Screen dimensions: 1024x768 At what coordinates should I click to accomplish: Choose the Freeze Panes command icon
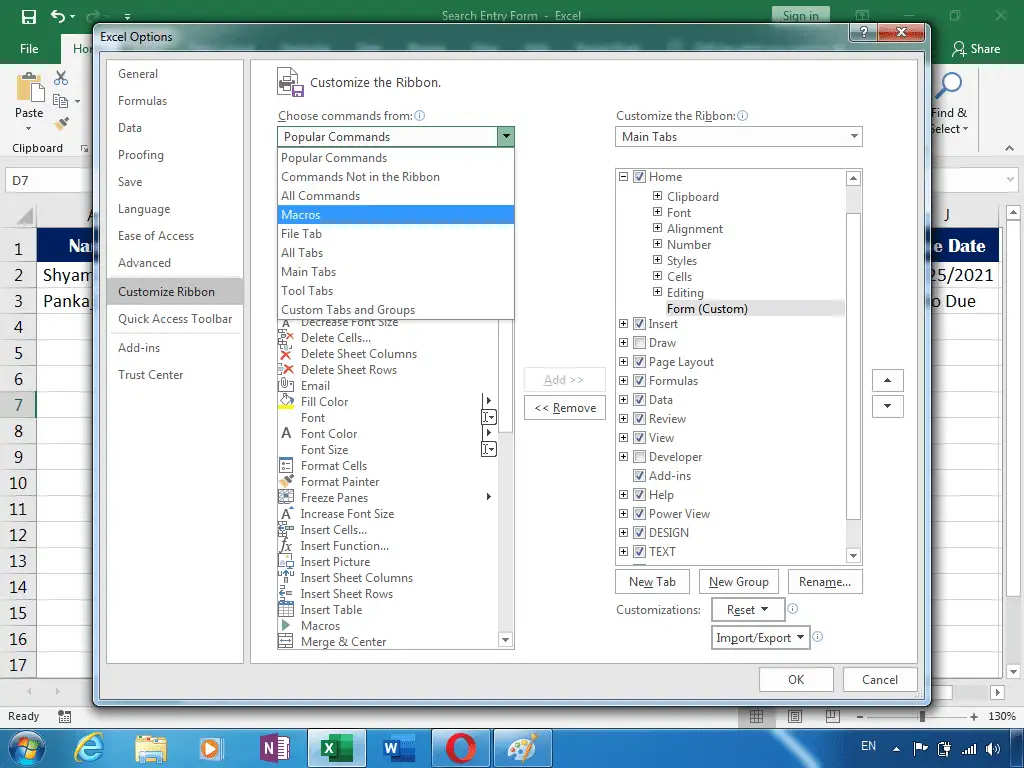(285, 497)
